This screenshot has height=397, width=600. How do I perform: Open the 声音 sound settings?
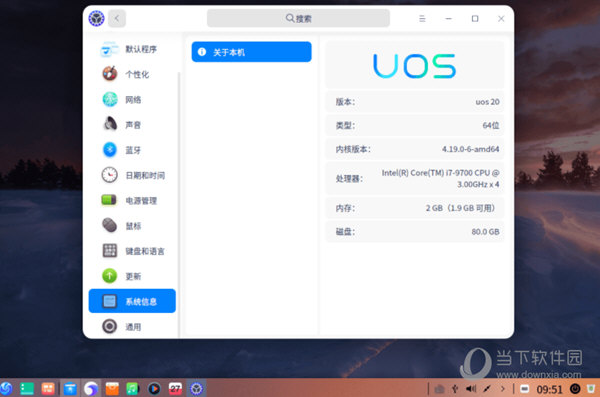[x=132, y=125]
